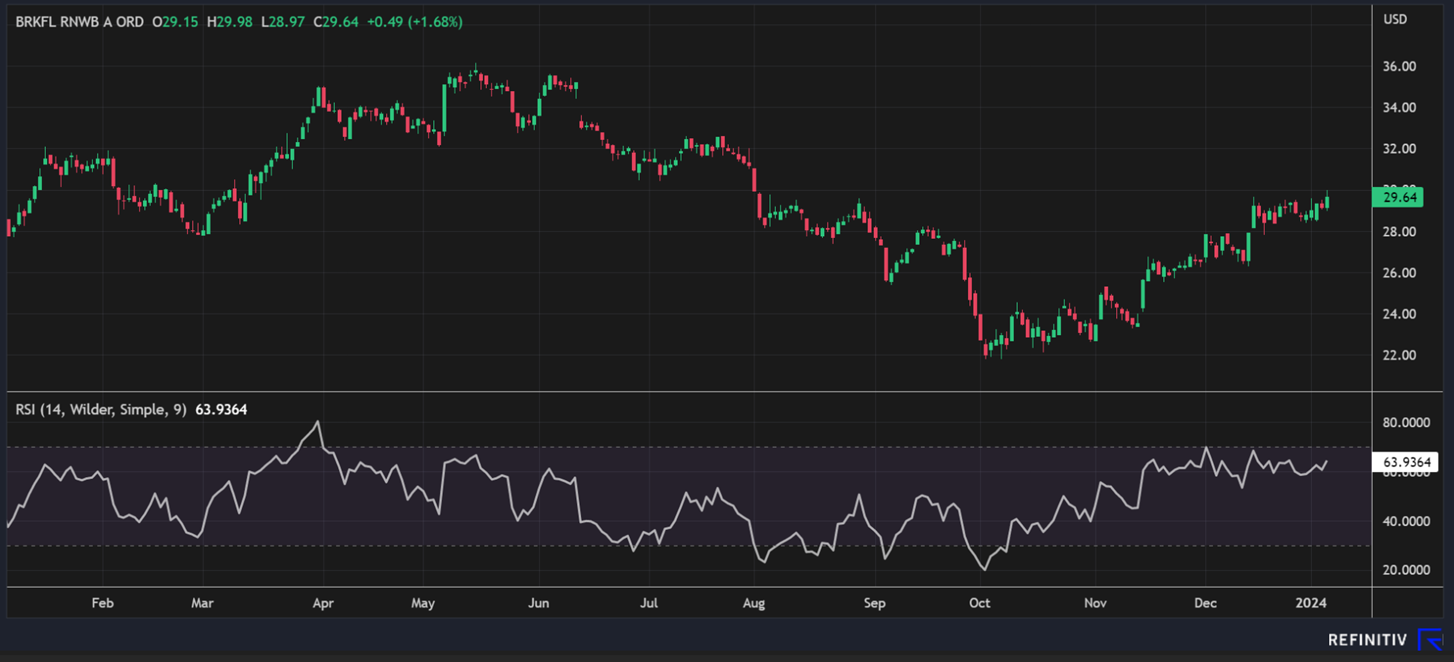Click the Dec label on time axis
The width and height of the screenshot is (1454, 662).
coord(1204,603)
